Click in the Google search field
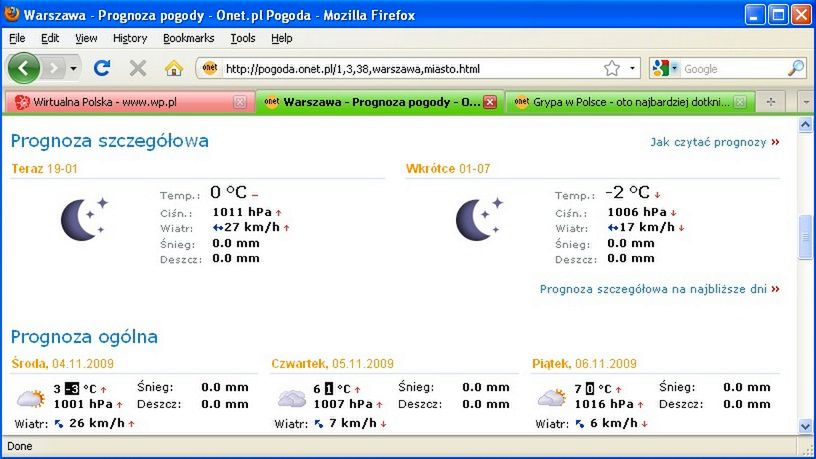Screen dimensions: 816x459 pyautogui.click(x=733, y=69)
